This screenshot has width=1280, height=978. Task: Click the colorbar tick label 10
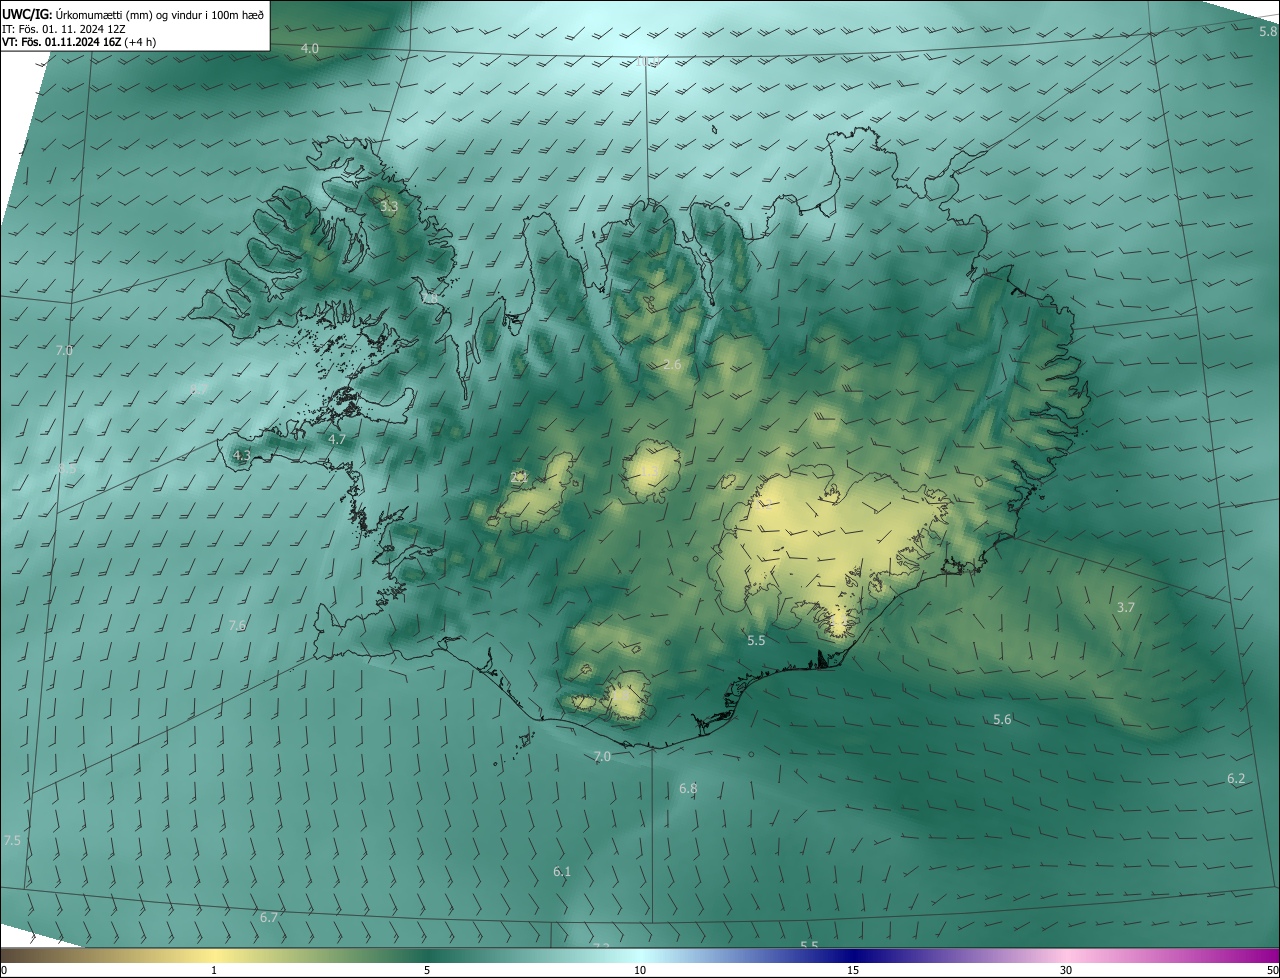[x=640, y=970]
